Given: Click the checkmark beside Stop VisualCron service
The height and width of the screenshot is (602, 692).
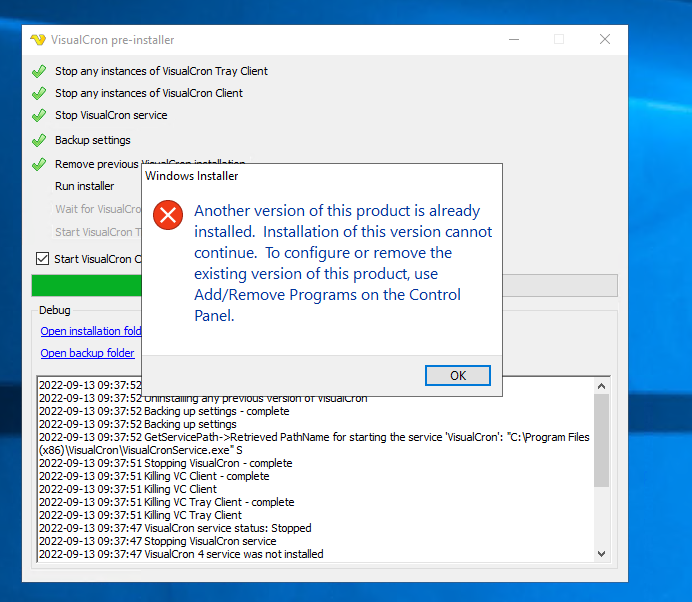Looking at the screenshot, I should pyautogui.click(x=39, y=116).
